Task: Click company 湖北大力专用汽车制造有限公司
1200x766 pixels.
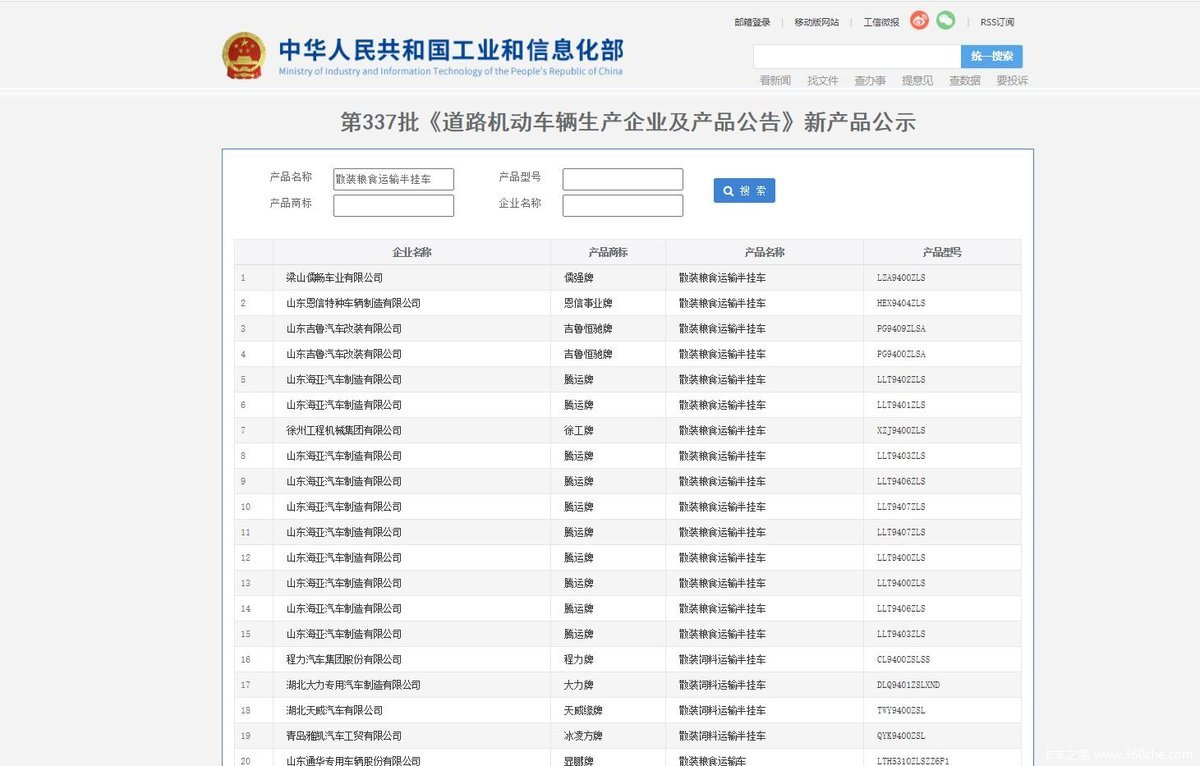Action: tap(353, 685)
